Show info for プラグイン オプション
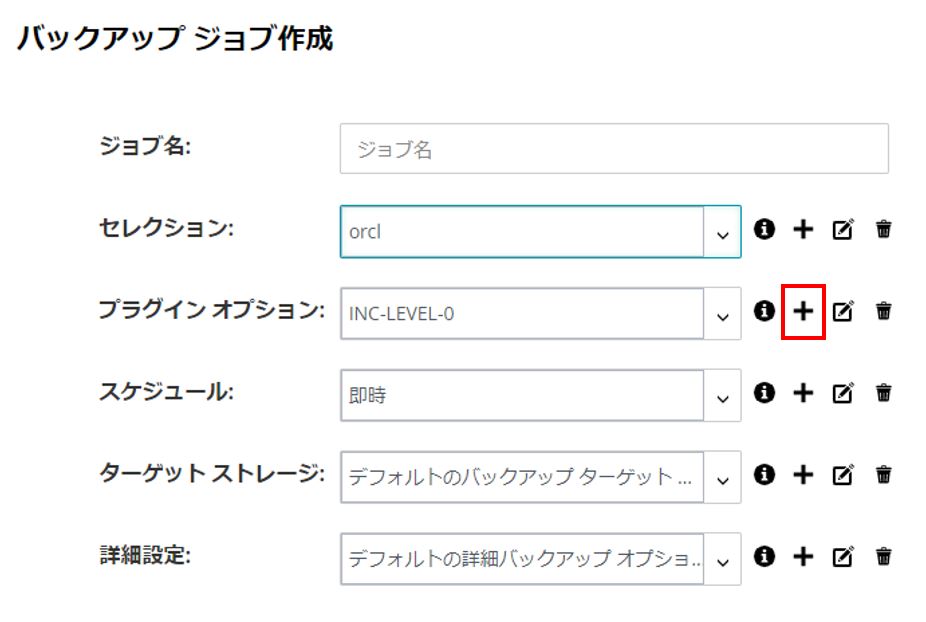926x622 pixels. [764, 311]
